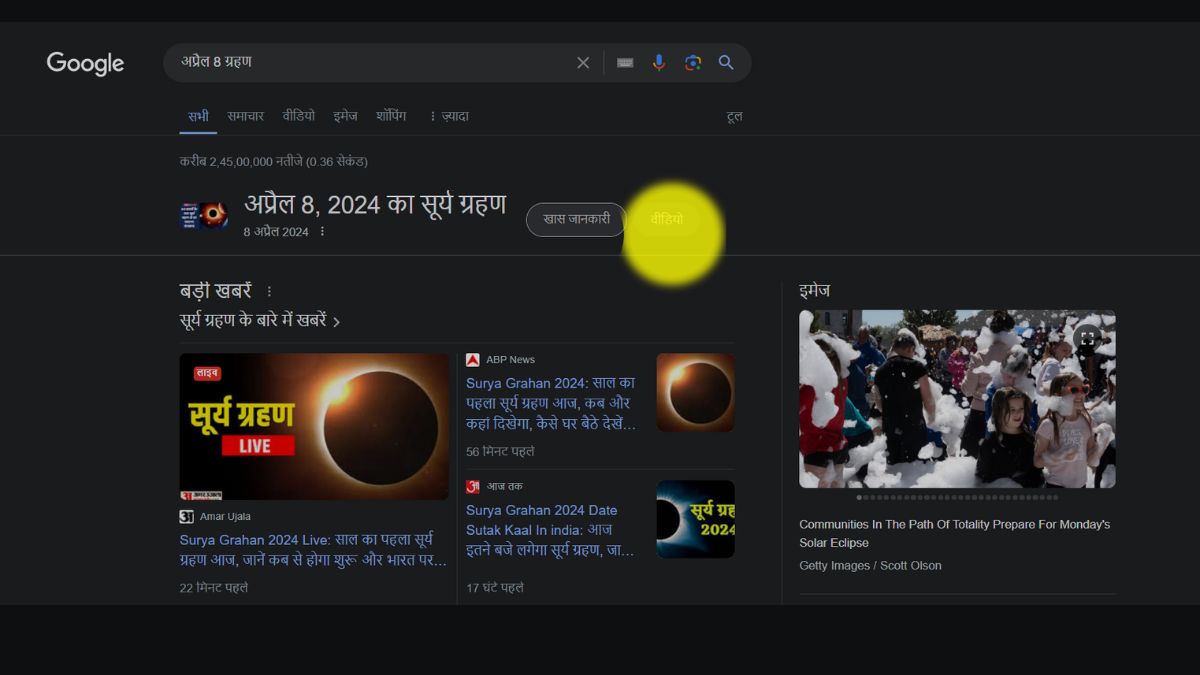Expand सूर्य ग्रहण के बारे में खबरें
Screen dimensions: 1200x675
click(x=260, y=321)
